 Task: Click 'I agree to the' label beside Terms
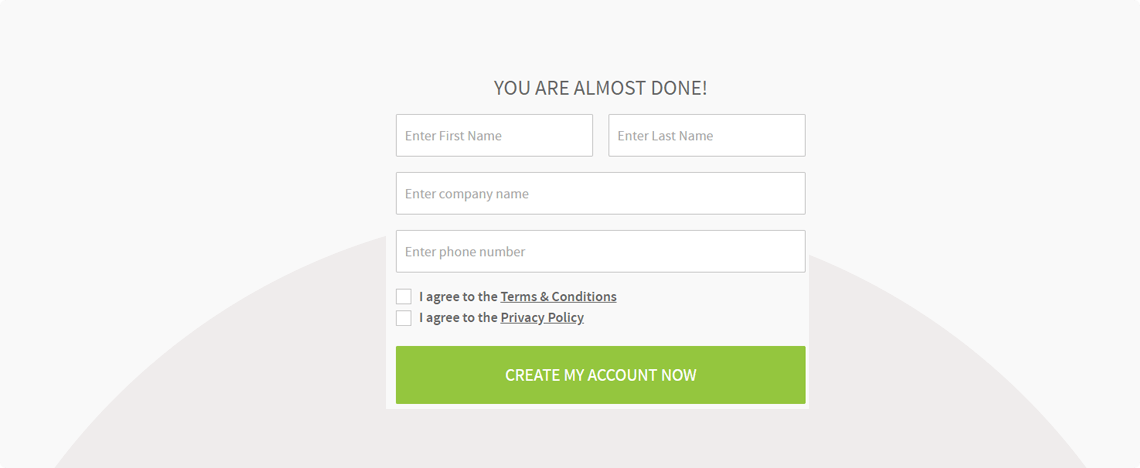point(458,296)
